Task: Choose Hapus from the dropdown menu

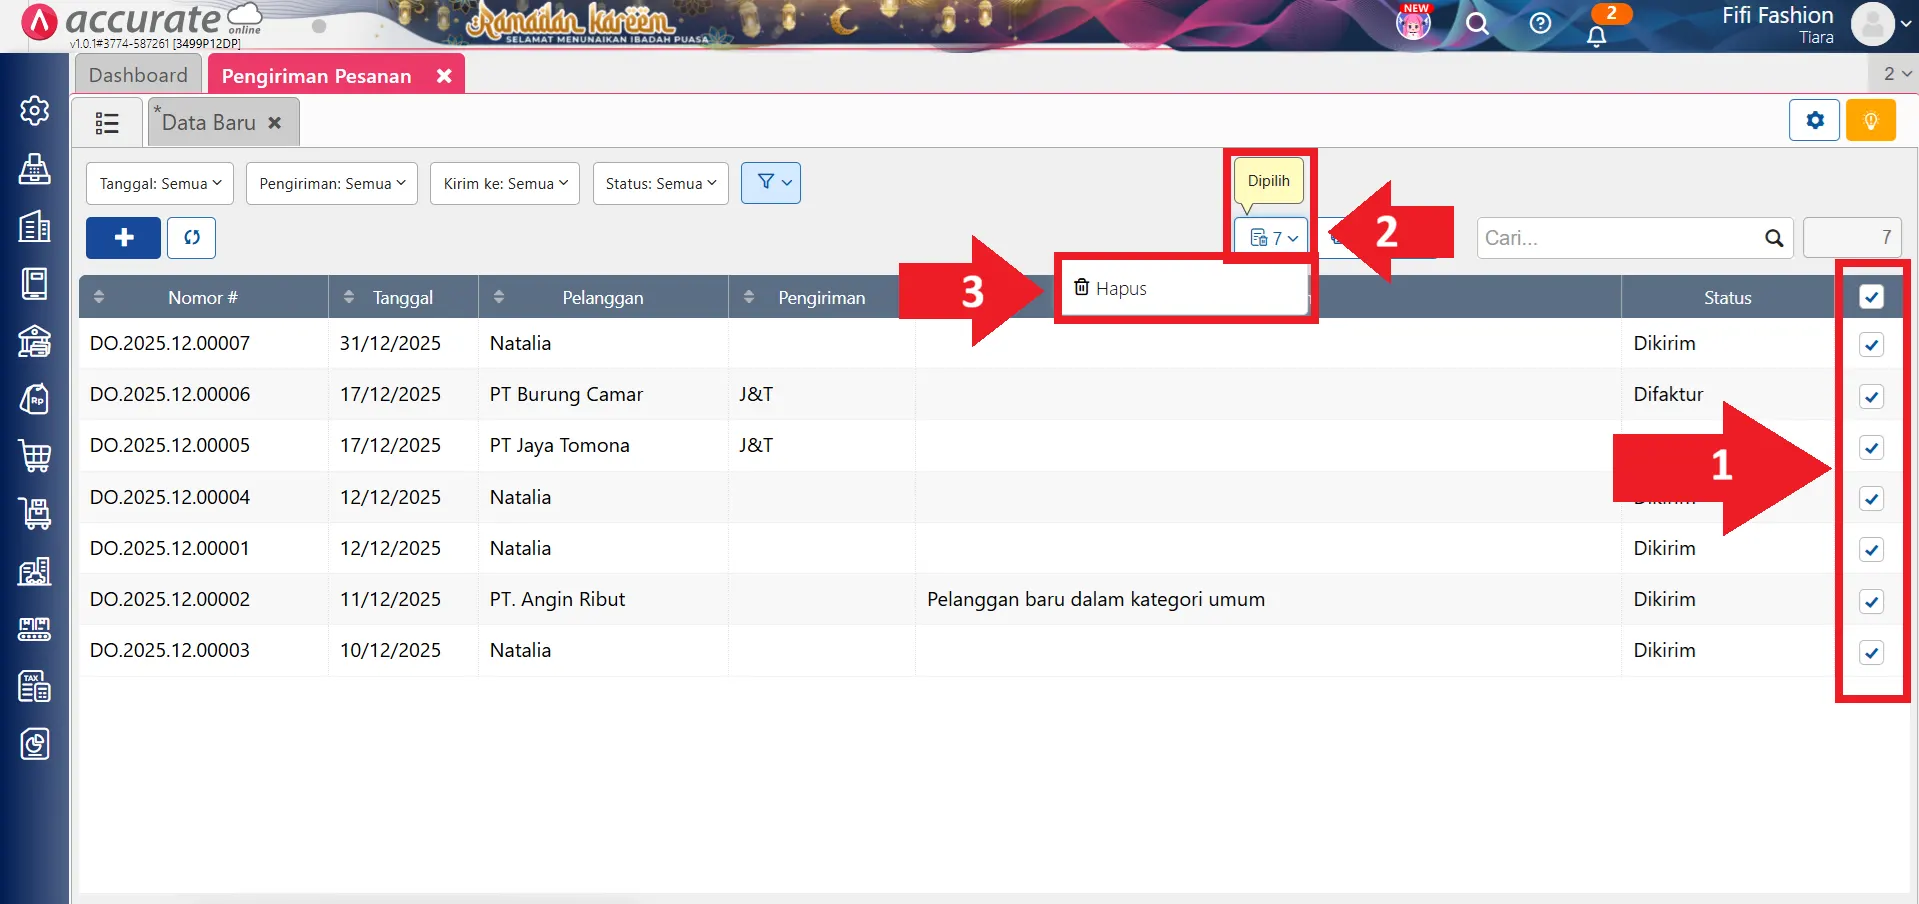Action: 1184,288
